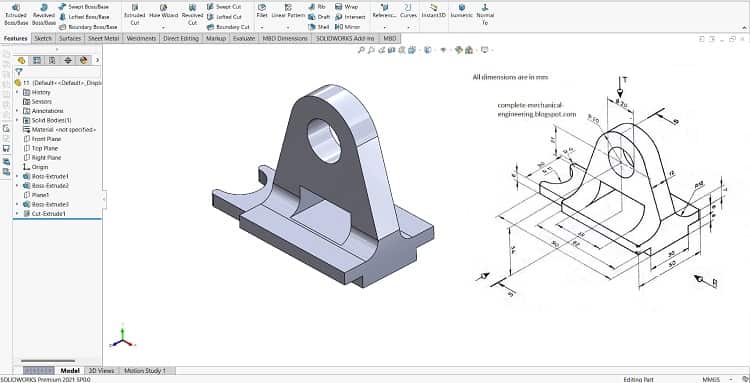Image resolution: width=750 pixels, height=383 pixels.
Task: Open the MMGS unit system selector
Action: coord(714,379)
